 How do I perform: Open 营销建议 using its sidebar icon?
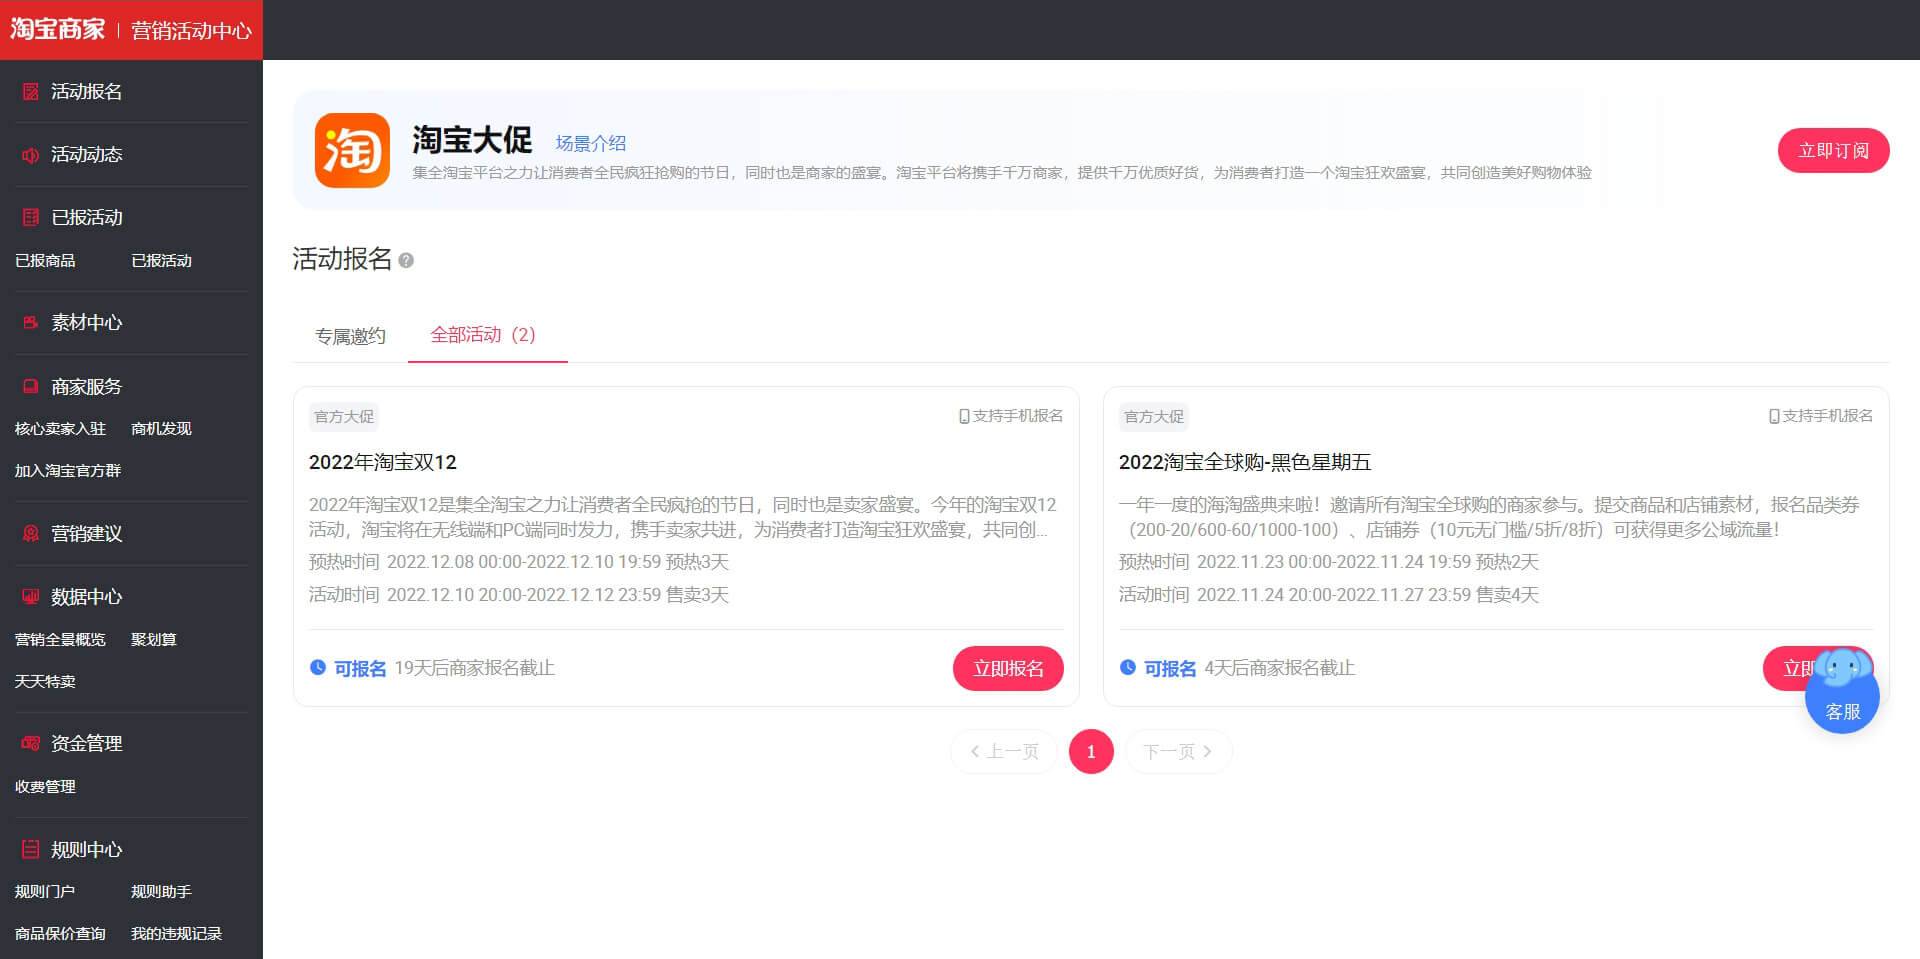point(28,534)
